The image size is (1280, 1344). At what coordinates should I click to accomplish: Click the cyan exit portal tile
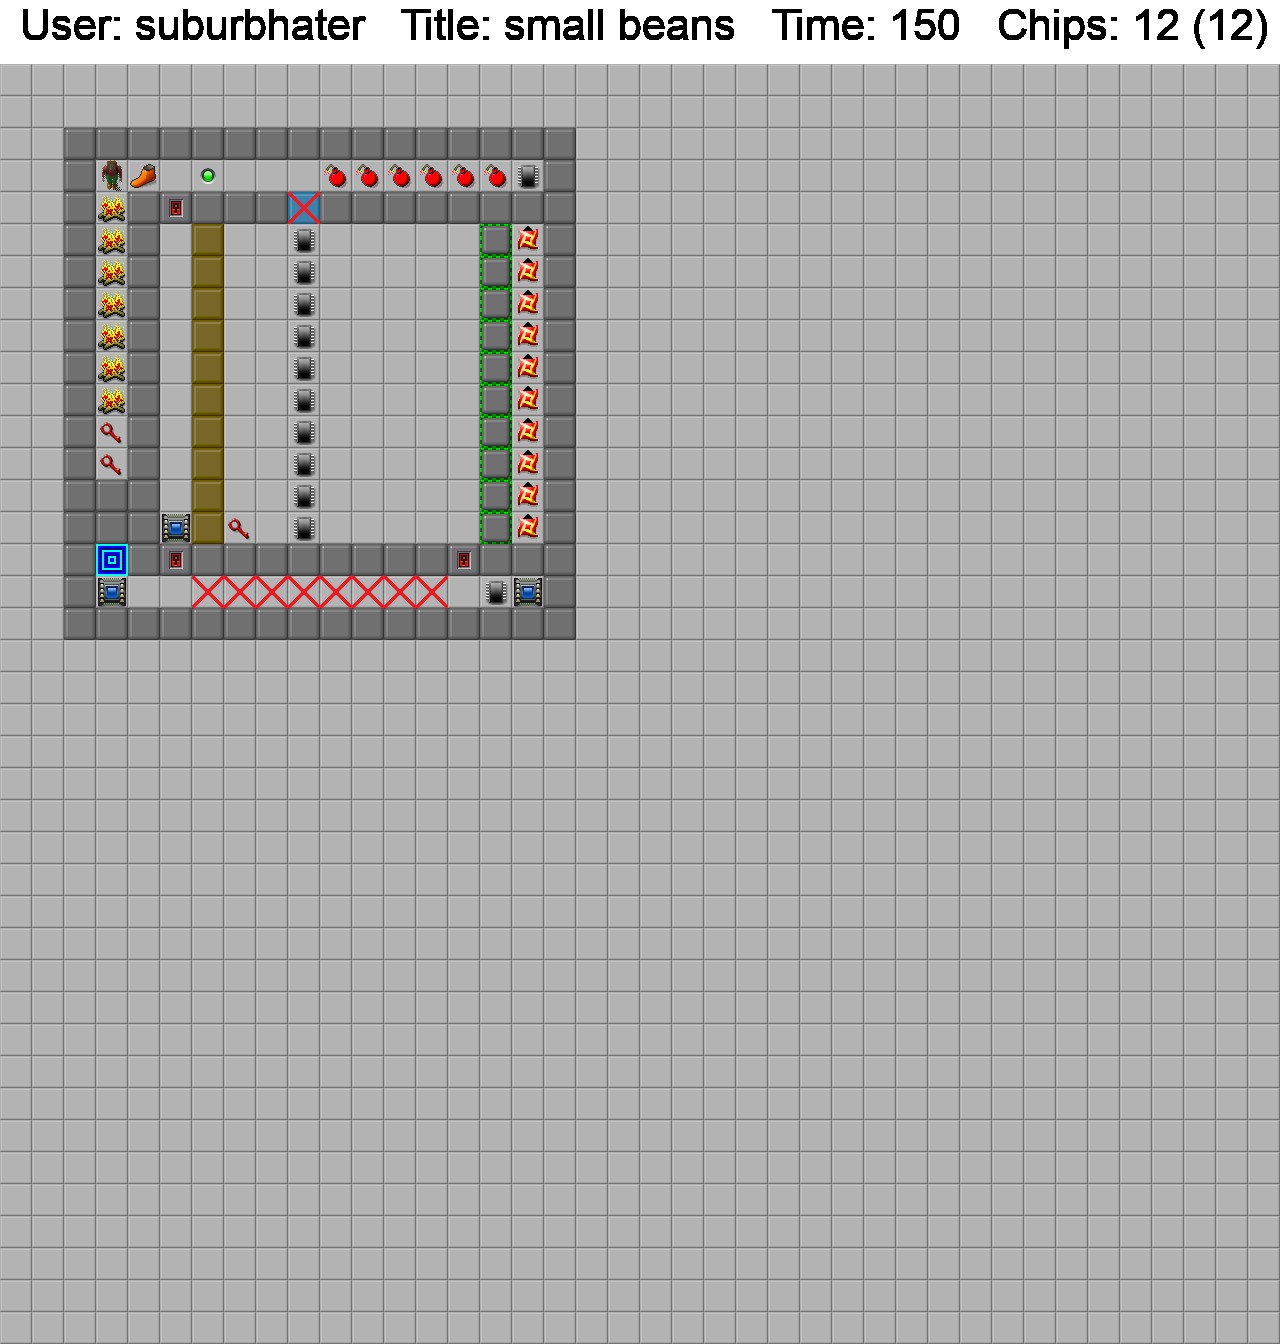coord(112,560)
